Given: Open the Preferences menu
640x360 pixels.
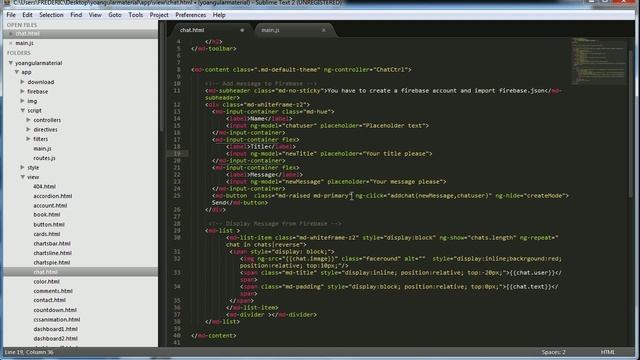Looking at the screenshot, I should point(191,15).
